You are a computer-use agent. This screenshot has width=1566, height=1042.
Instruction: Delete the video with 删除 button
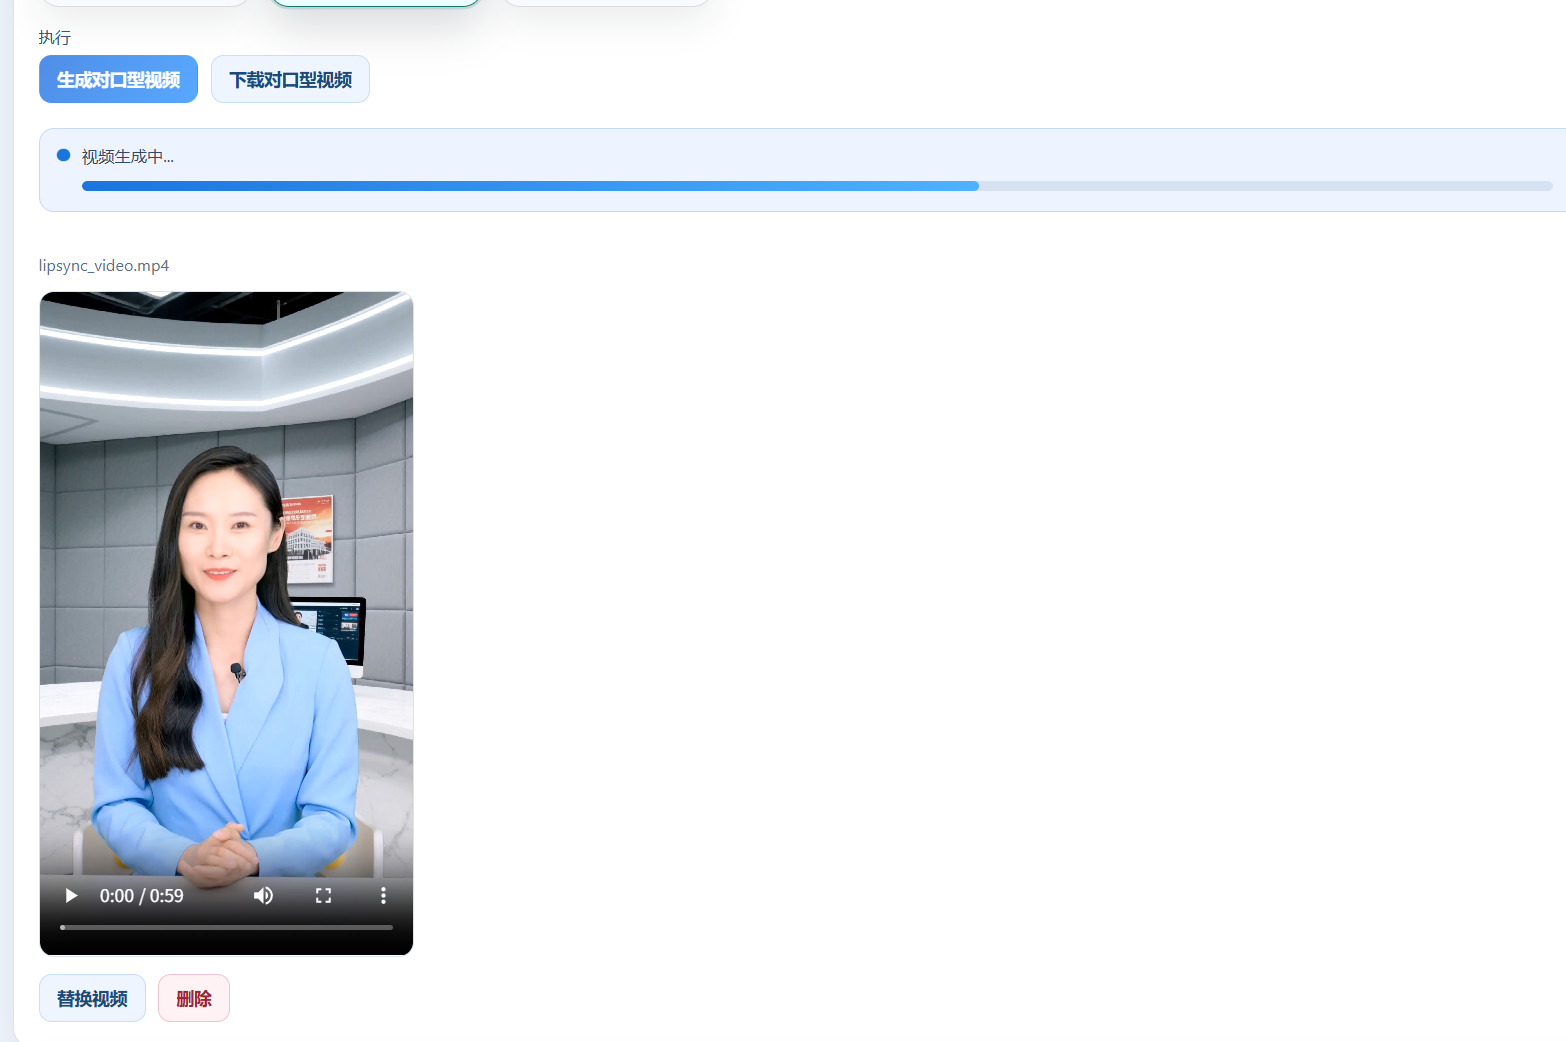[x=194, y=998]
